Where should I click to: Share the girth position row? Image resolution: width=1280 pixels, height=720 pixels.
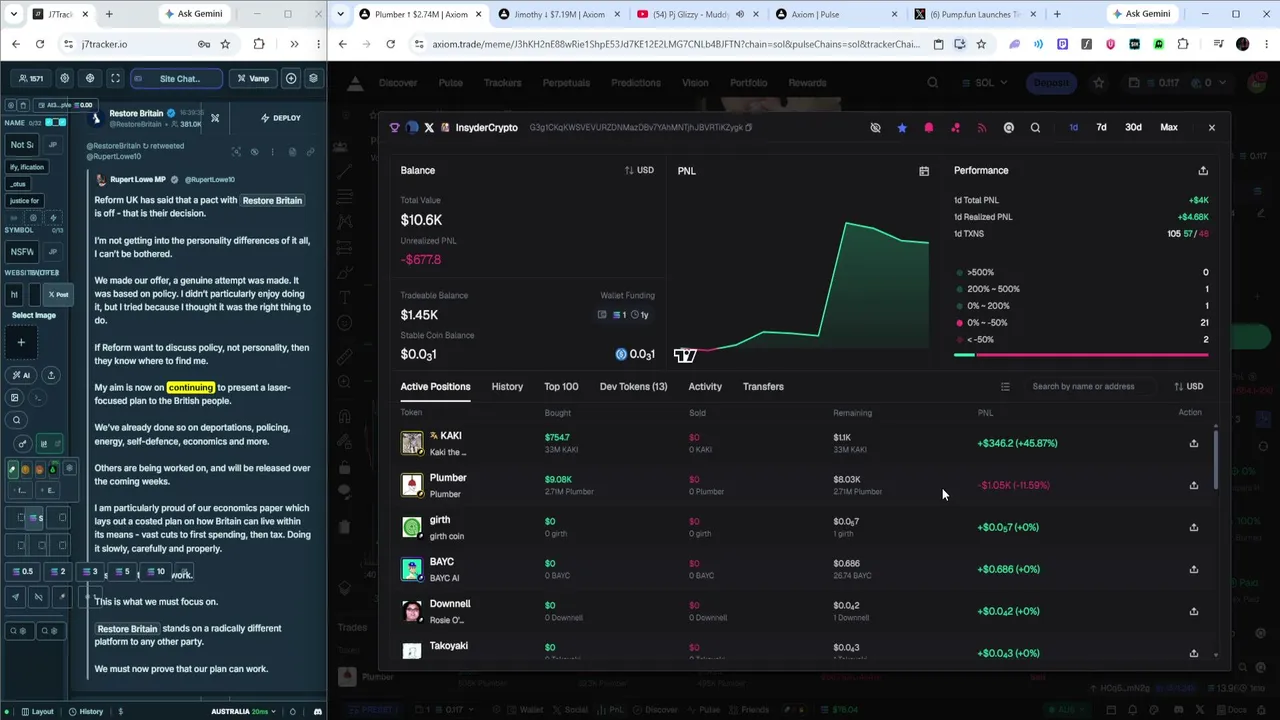point(1193,527)
